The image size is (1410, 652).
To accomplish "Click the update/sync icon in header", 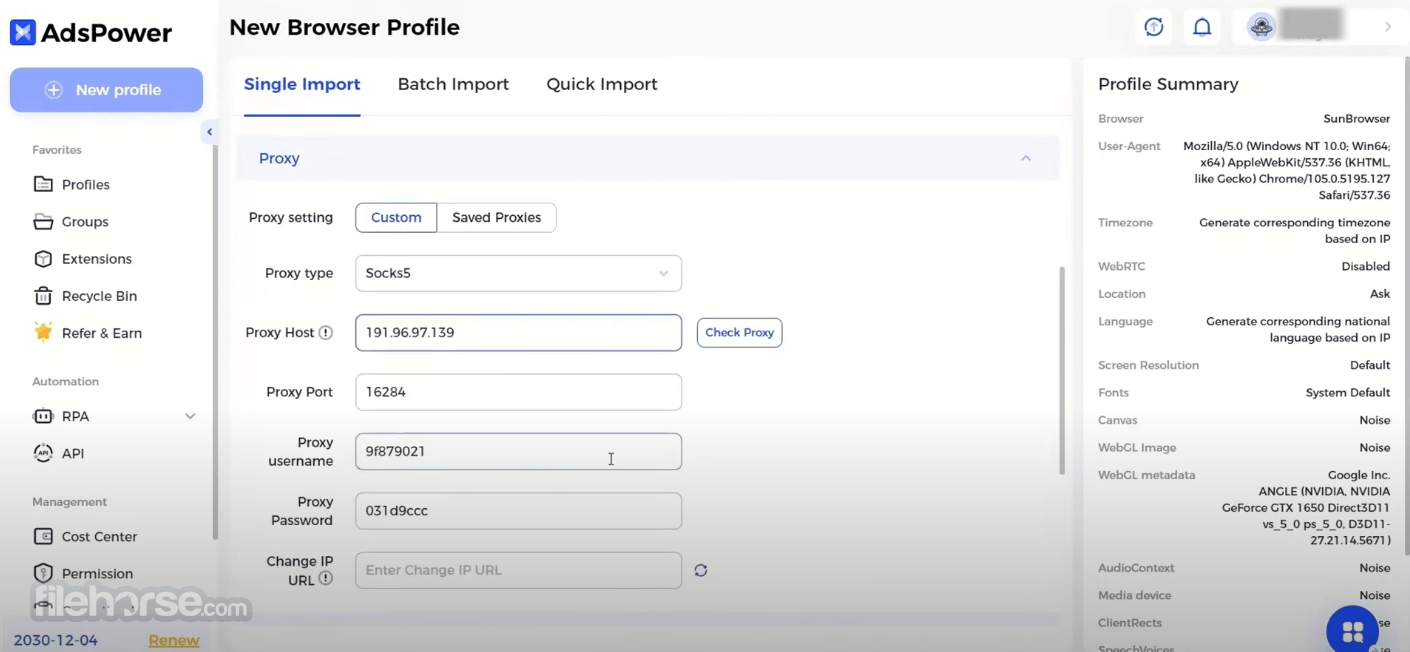I will tap(1154, 27).
